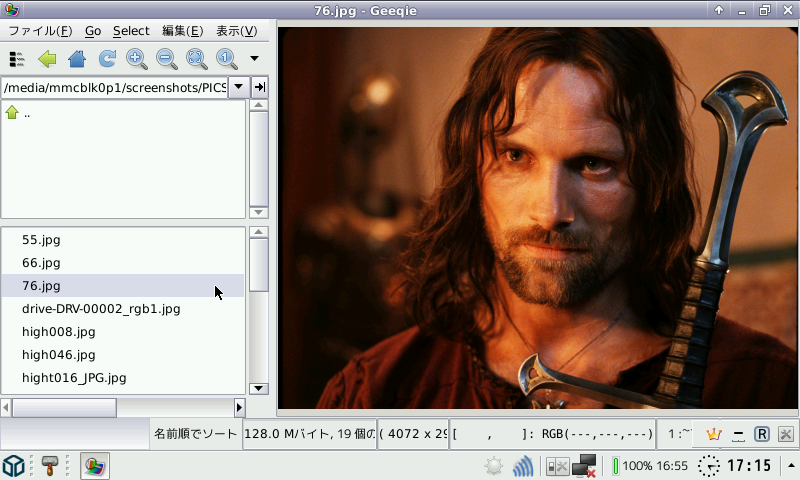The height and width of the screenshot is (480, 800).
Task: Click the blue refresh icon
Action: point(107,59)
